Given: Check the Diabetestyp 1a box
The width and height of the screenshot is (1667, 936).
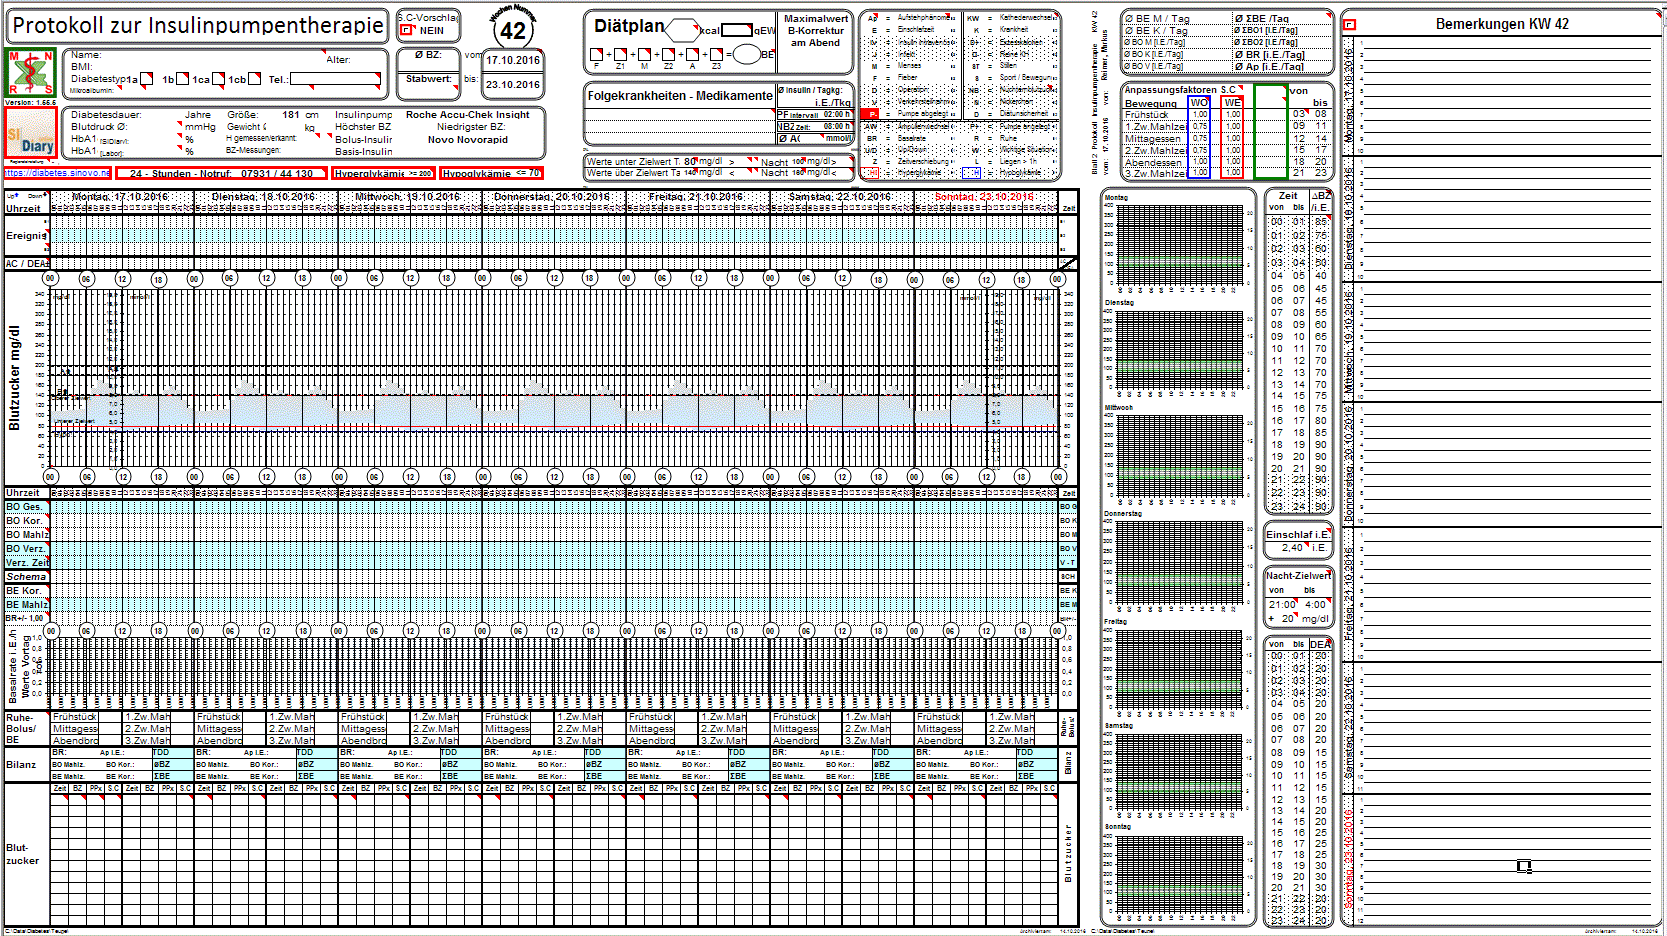Looking at the screenshot, I should pos(146,79).
